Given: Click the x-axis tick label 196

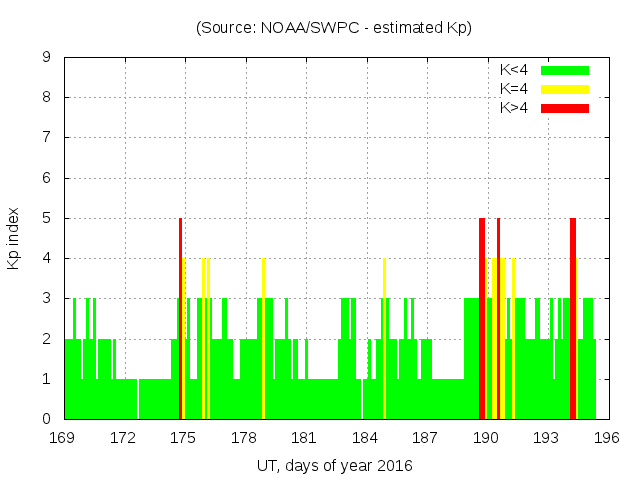Looking at the screenshot, I should click(607, 438).
